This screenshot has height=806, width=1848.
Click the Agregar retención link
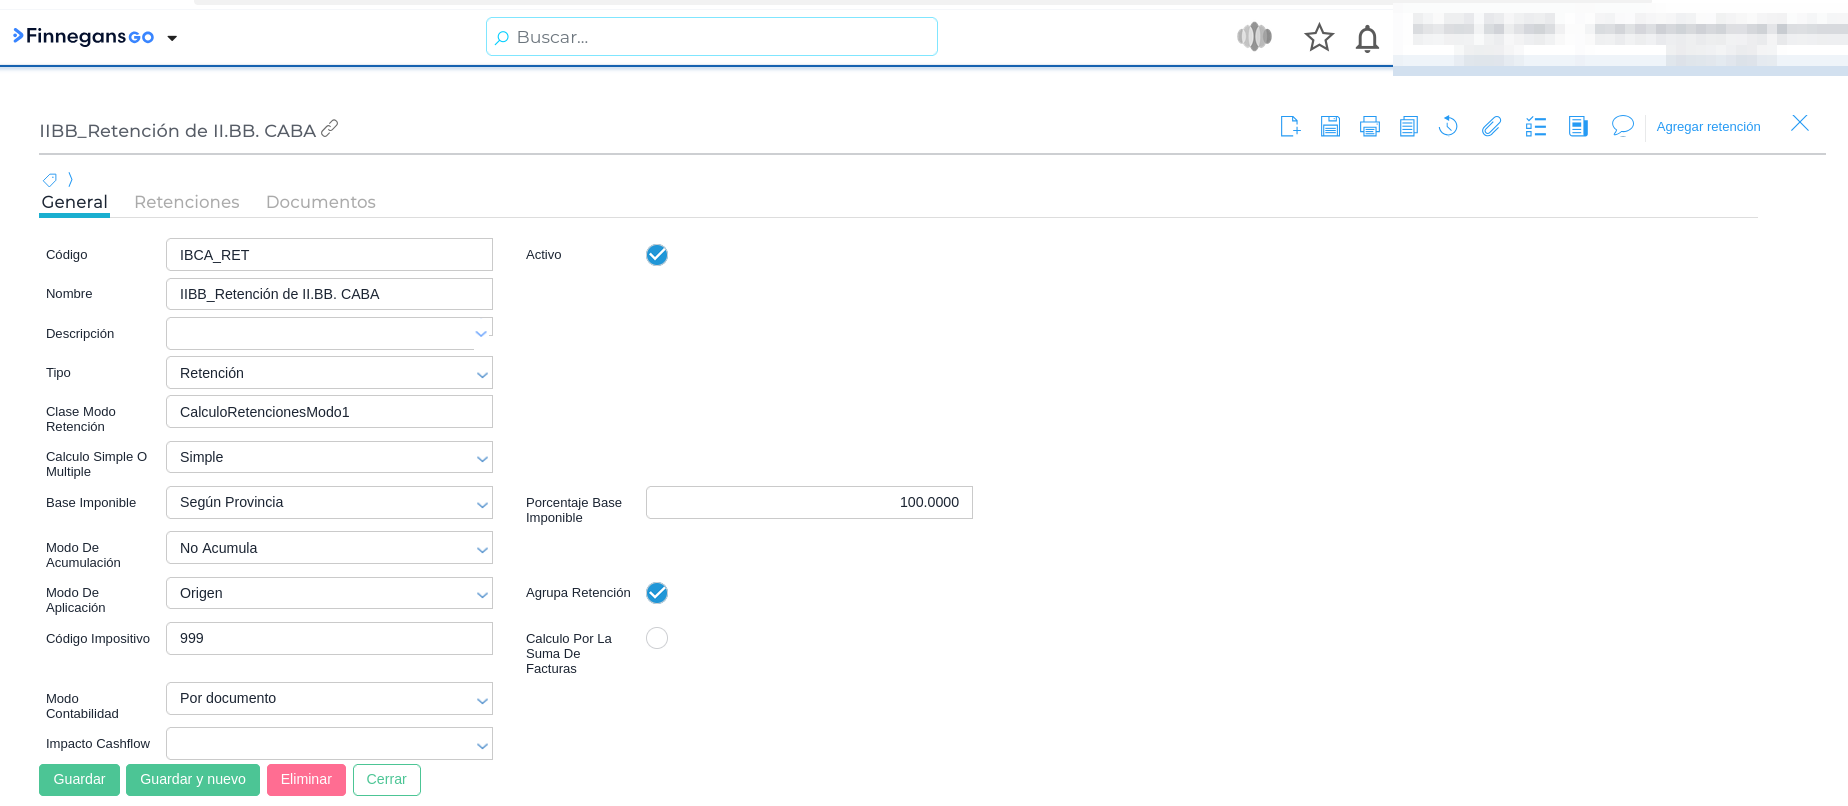pos(1708,127)
